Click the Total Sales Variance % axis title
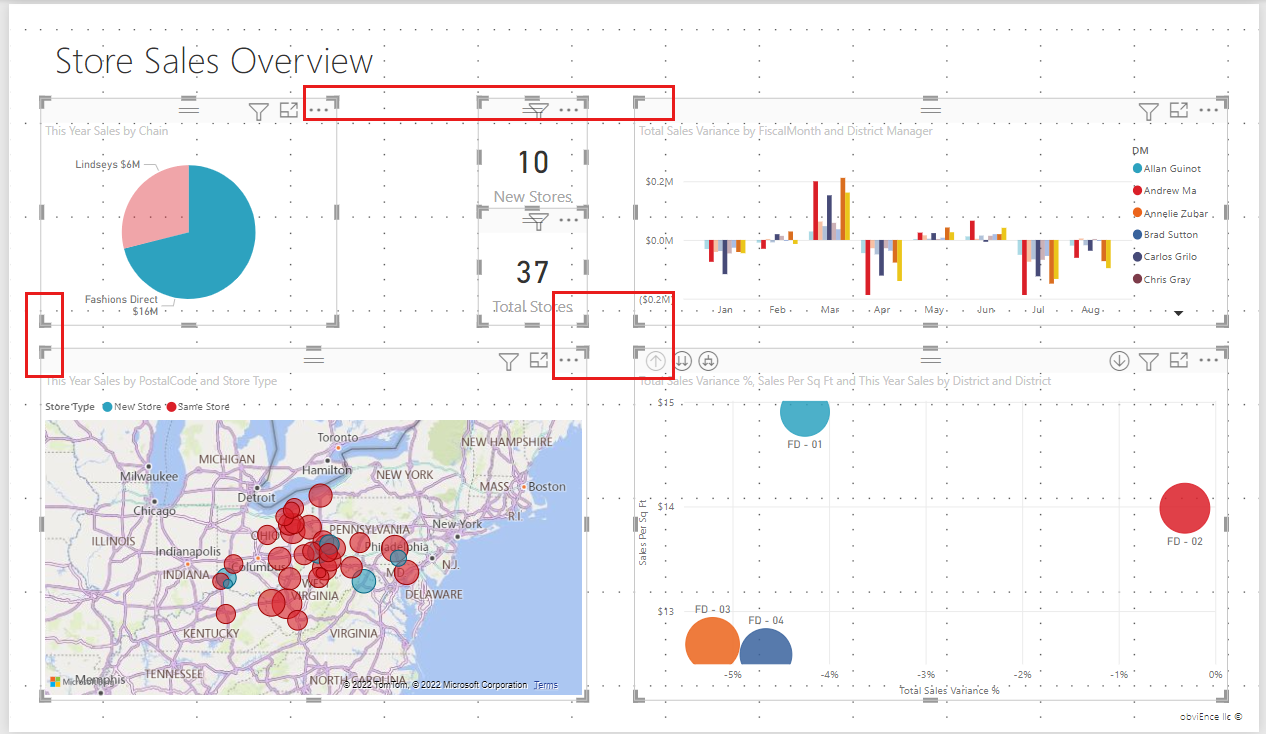 tap(949, 691)
